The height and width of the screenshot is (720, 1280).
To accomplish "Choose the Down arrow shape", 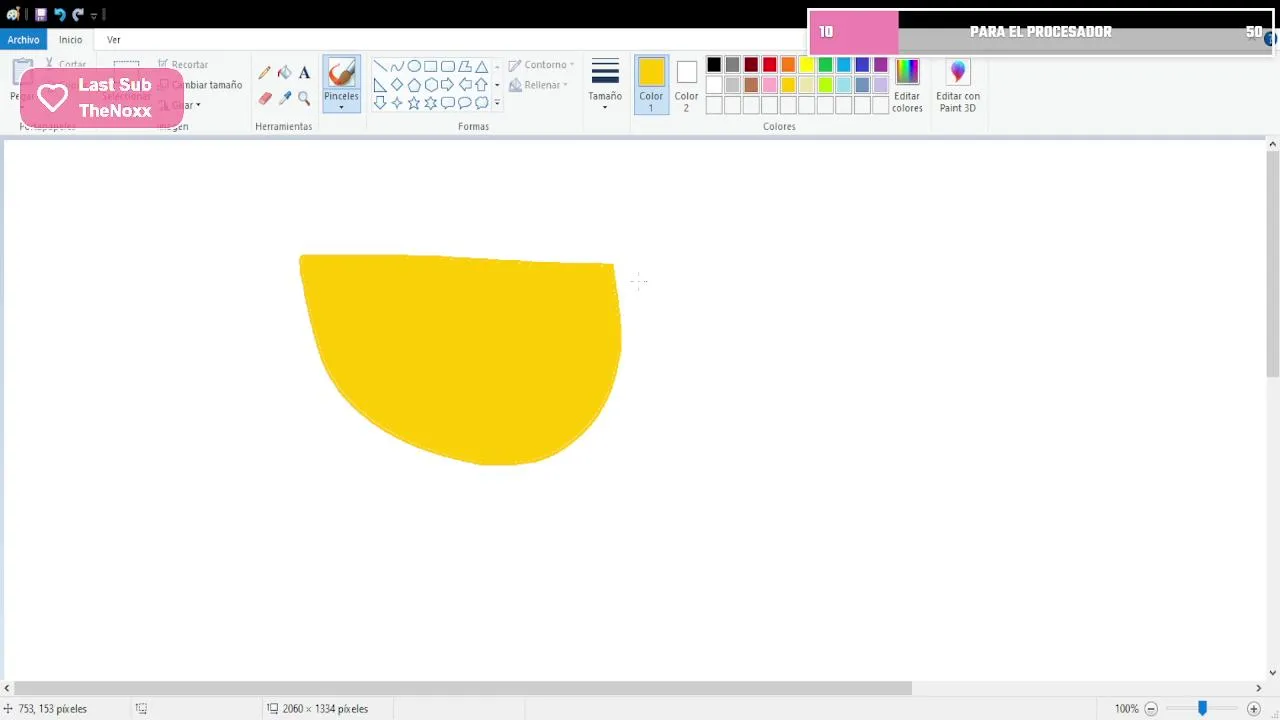I will pos(380,102).
